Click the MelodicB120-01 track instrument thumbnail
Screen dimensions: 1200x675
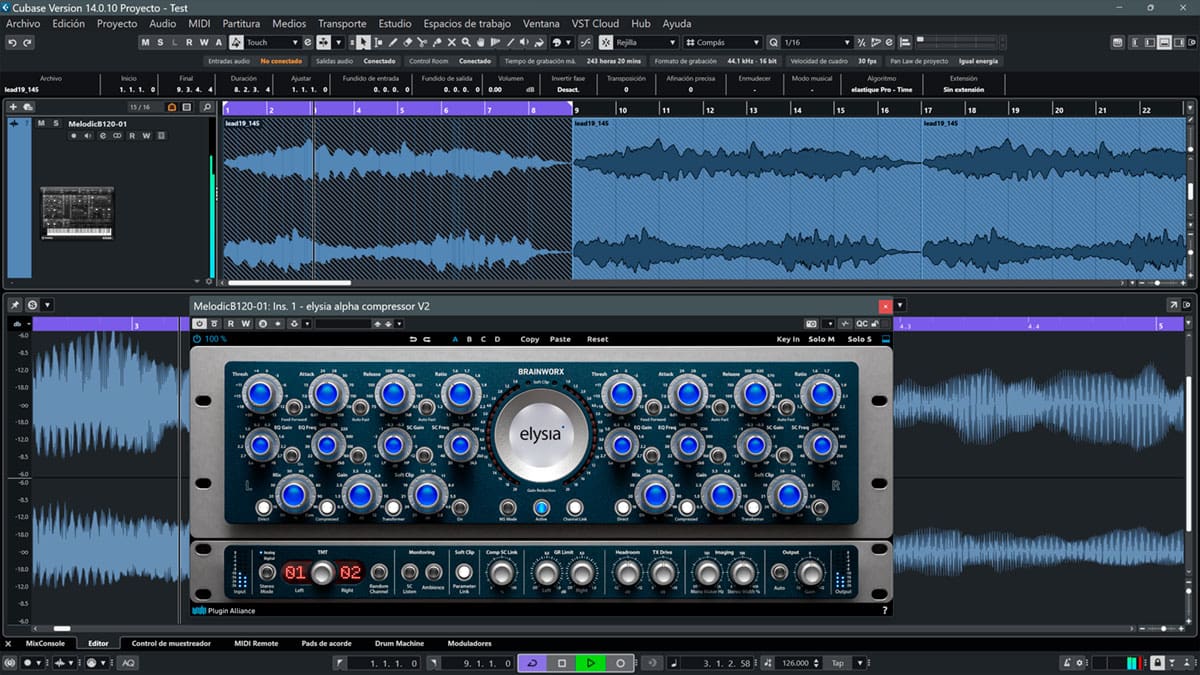(x=76, y=213)
